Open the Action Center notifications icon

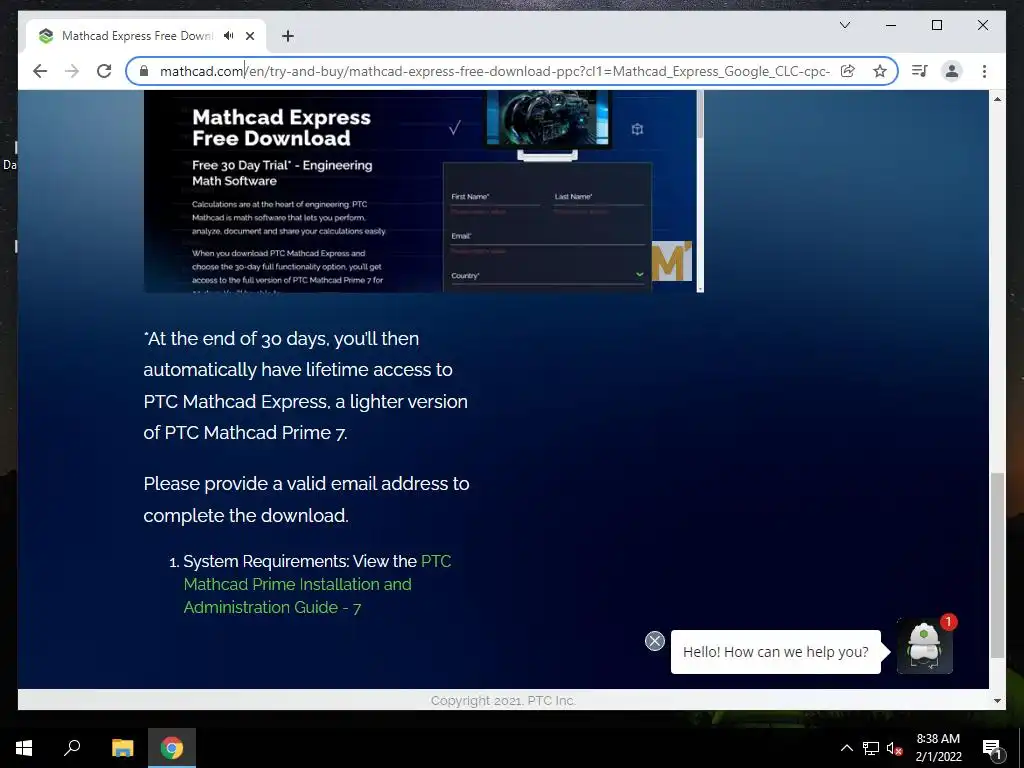992,748
